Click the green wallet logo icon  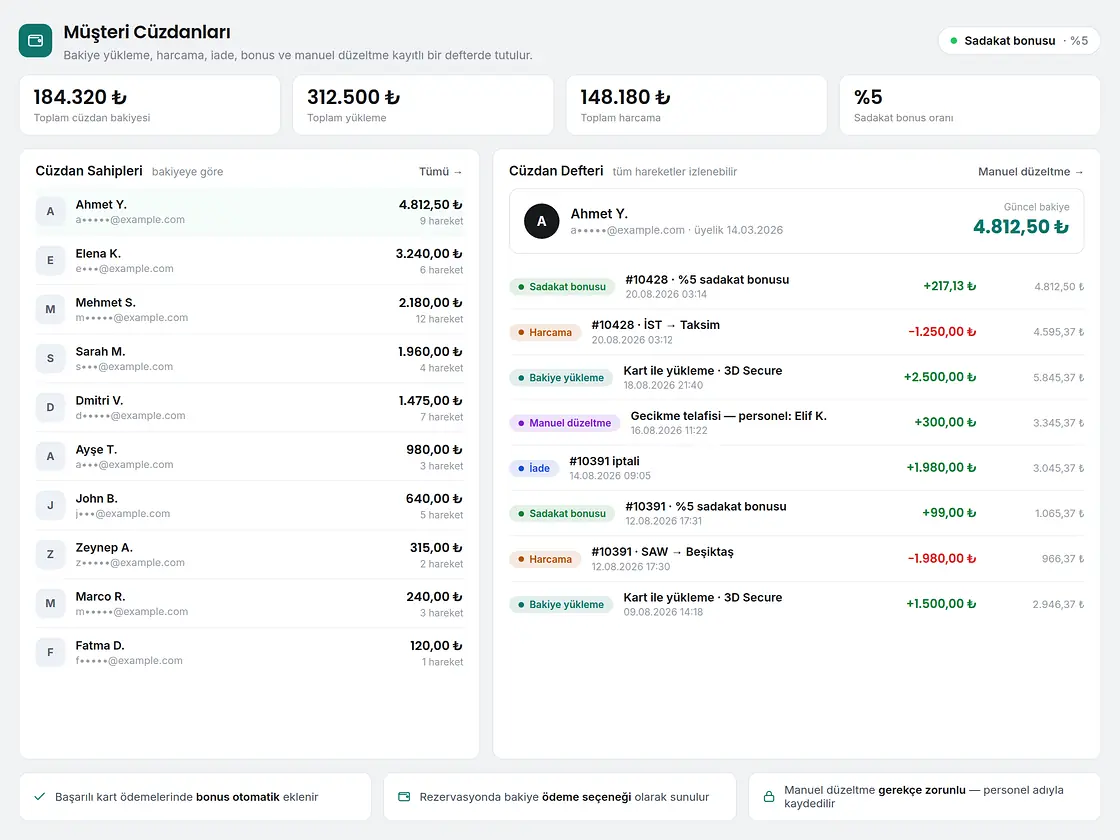pos(35,41)
